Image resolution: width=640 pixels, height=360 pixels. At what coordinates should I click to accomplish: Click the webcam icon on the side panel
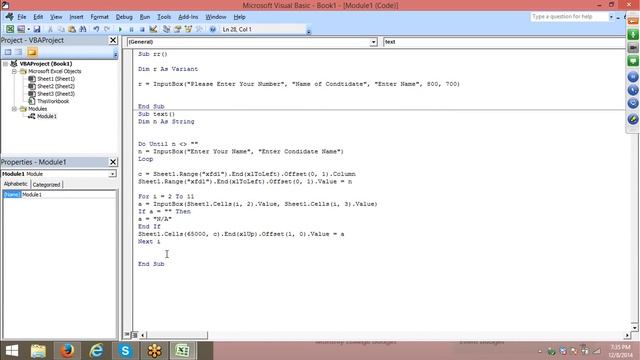(x=633, y=48)
